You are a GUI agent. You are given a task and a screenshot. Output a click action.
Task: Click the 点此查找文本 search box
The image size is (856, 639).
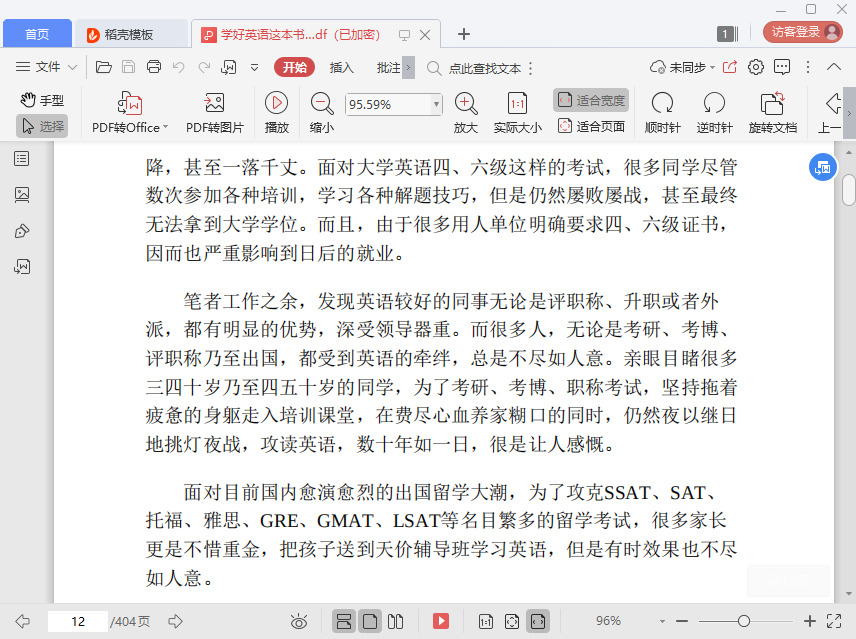pyautogui.click(x=485, y=68)
